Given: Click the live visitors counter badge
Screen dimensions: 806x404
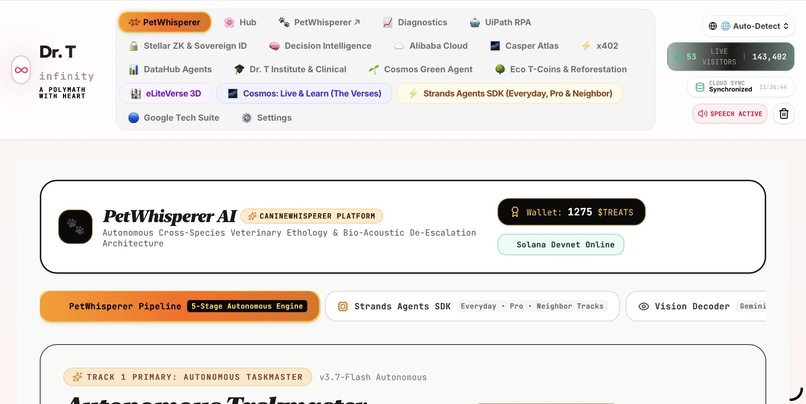Looking at the screenshot, I should (x=730, y=57).
